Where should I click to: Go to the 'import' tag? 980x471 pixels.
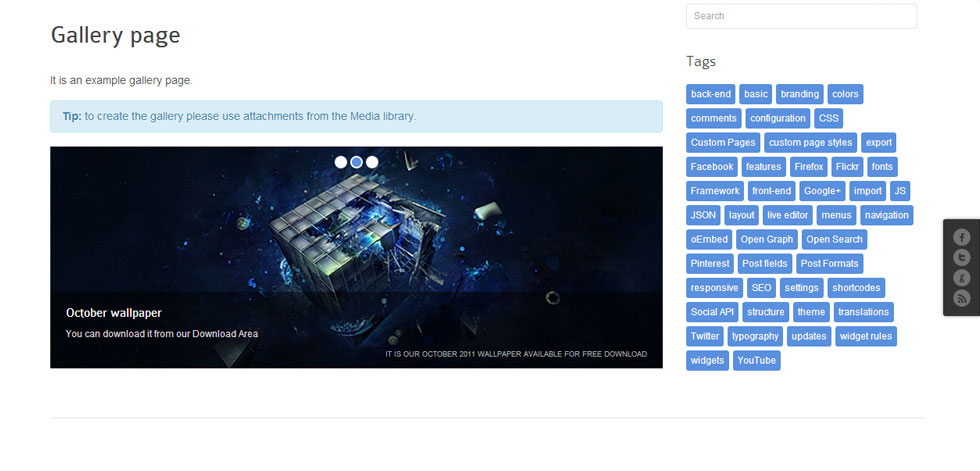pos(868,191)
